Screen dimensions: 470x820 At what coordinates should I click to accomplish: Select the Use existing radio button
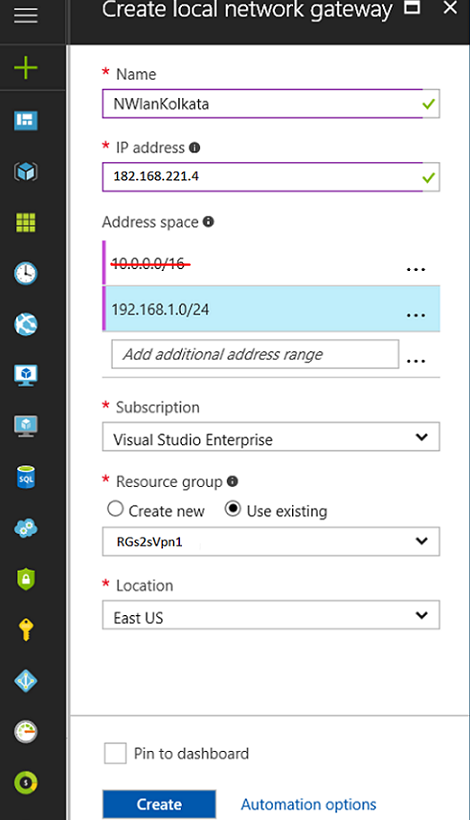pyautogui.click(x=233, y=509)
